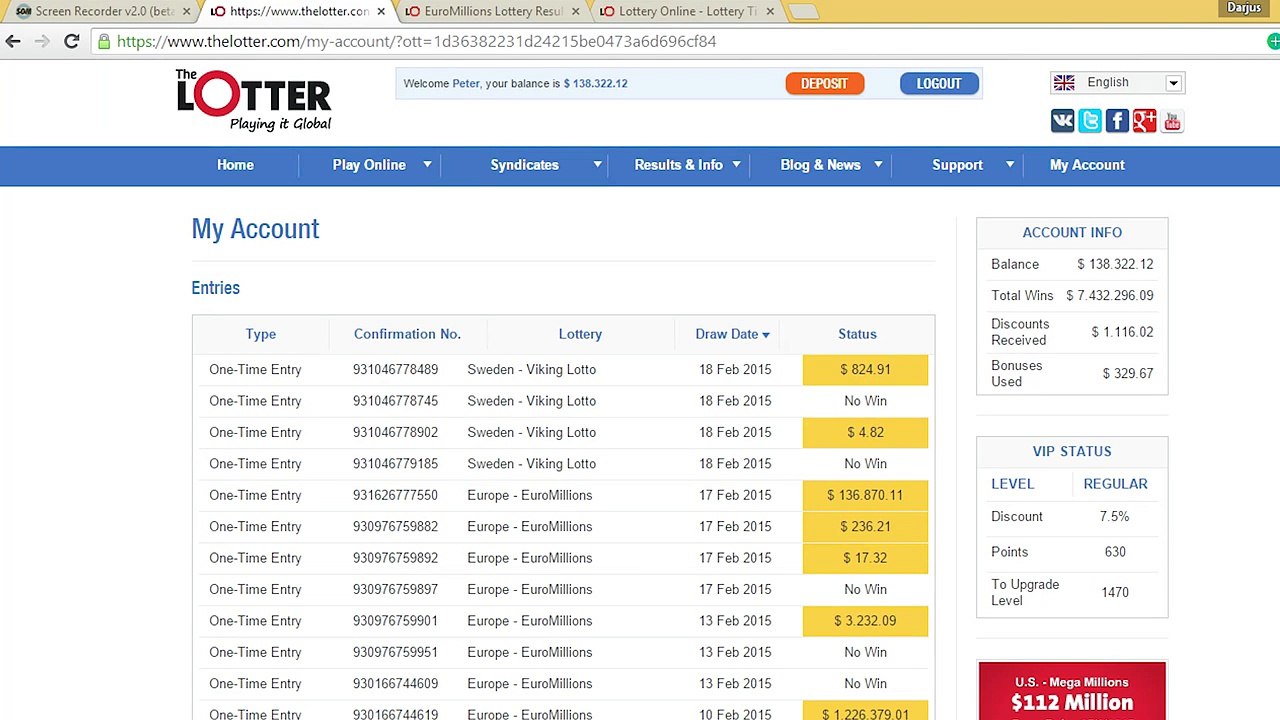Viewport: 1280px width, 720px height.
Task: Open the English language dropdown
Action: click(x=1117, y=83)
